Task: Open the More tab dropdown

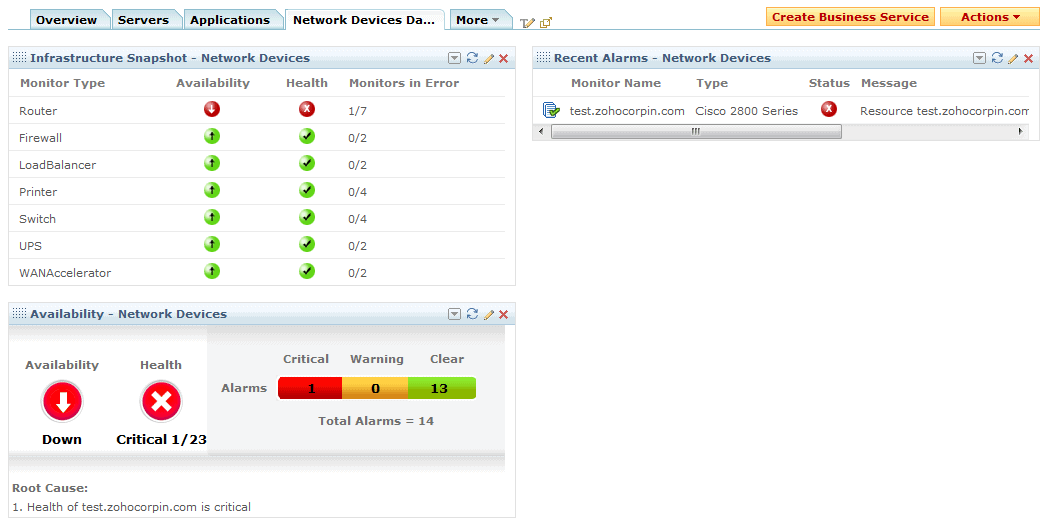Action: (x=478, y=20)
